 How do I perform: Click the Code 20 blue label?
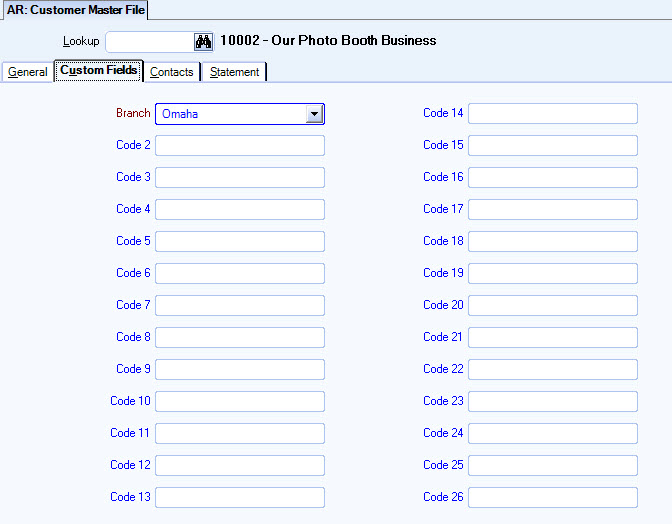pos(443,305)
